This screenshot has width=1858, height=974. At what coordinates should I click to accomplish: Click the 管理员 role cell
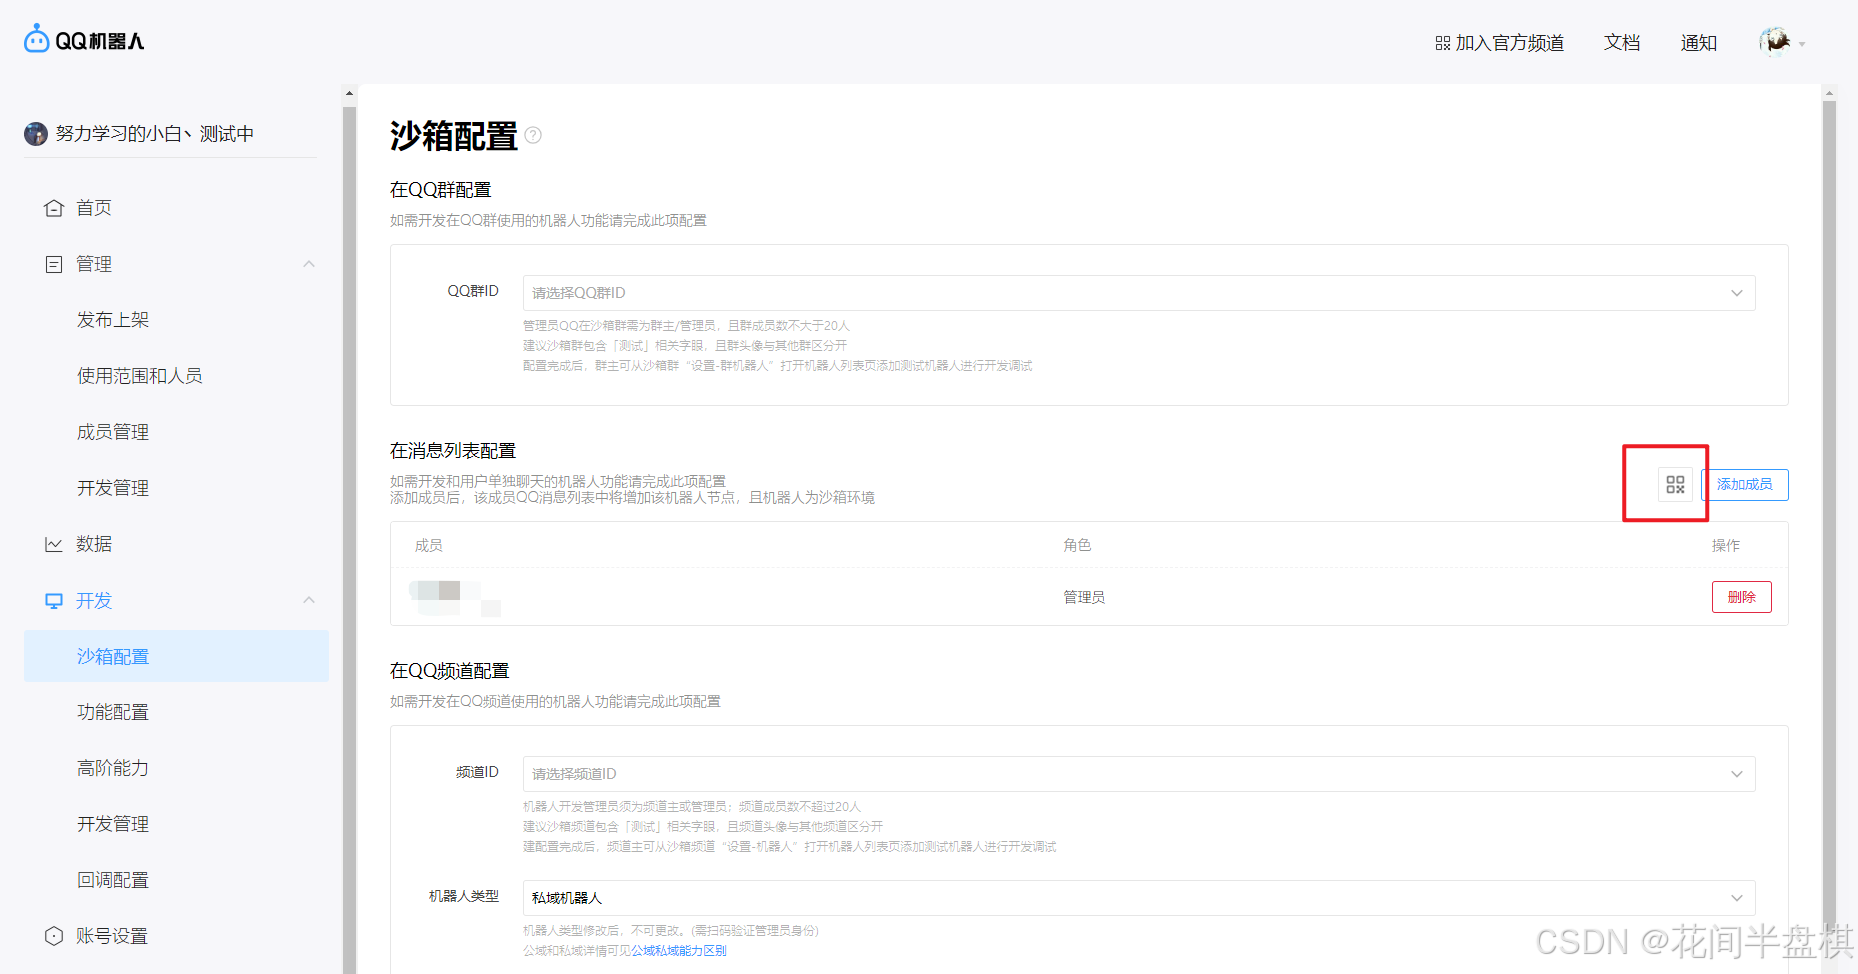pyautogui.click(x=1084, y=597)
